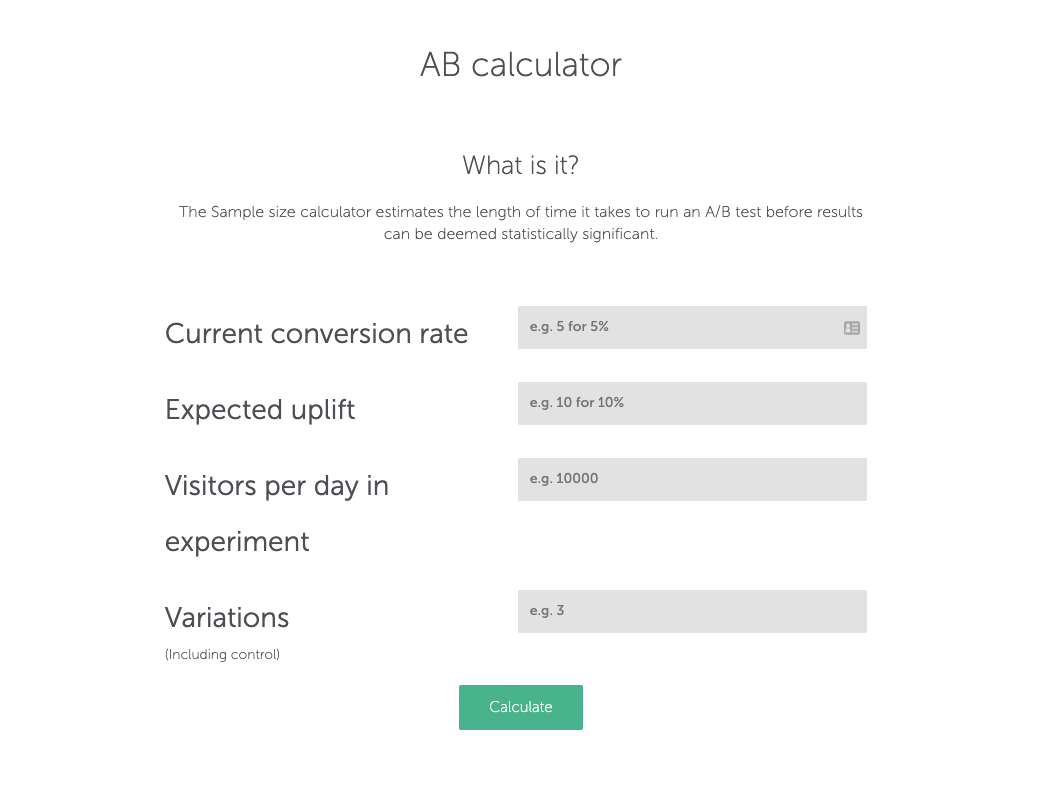Click the AB calculator page title

[x=520, y=64]
